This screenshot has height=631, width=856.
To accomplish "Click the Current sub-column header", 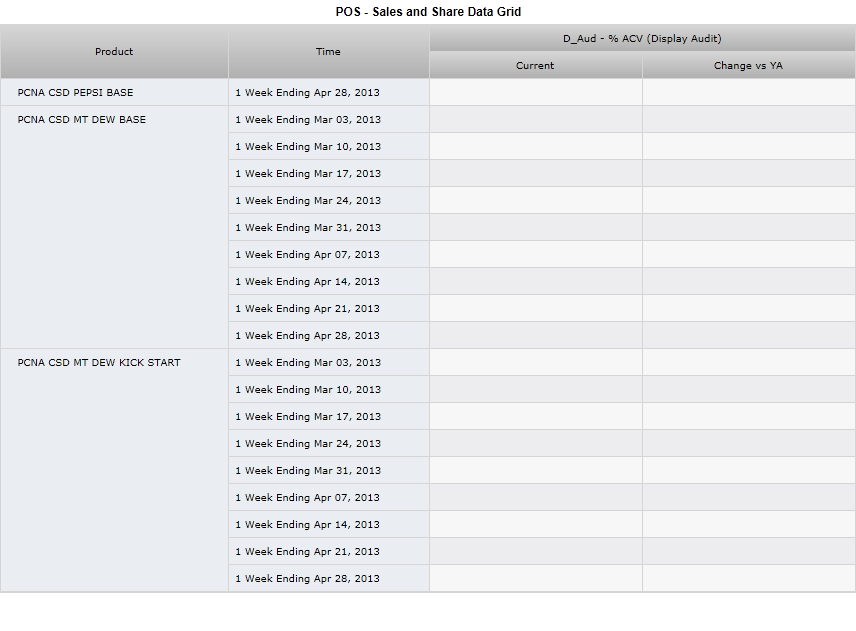I will tap(536, 66).
